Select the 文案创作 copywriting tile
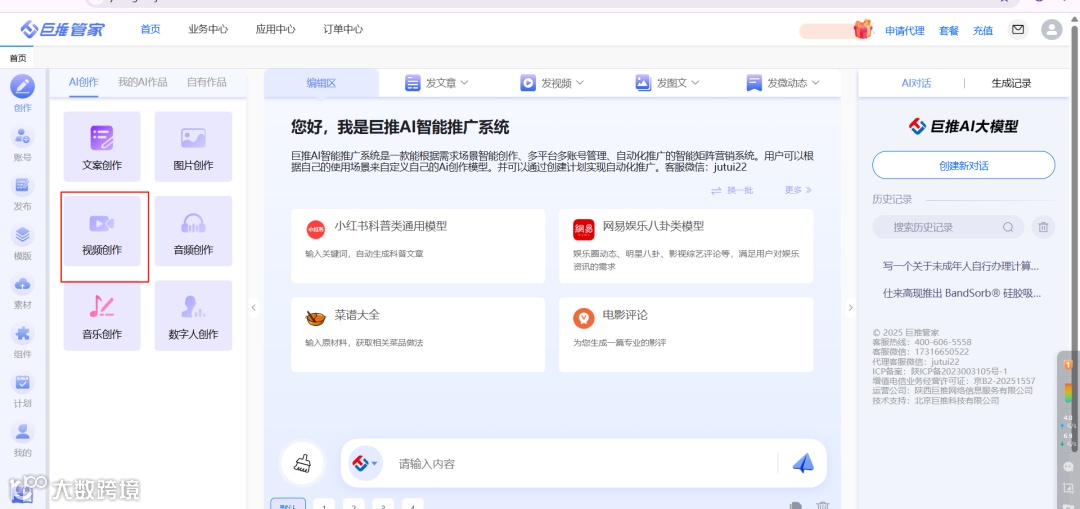Image resolution: width=1080 pixels, height=509 pixels. 102,147
